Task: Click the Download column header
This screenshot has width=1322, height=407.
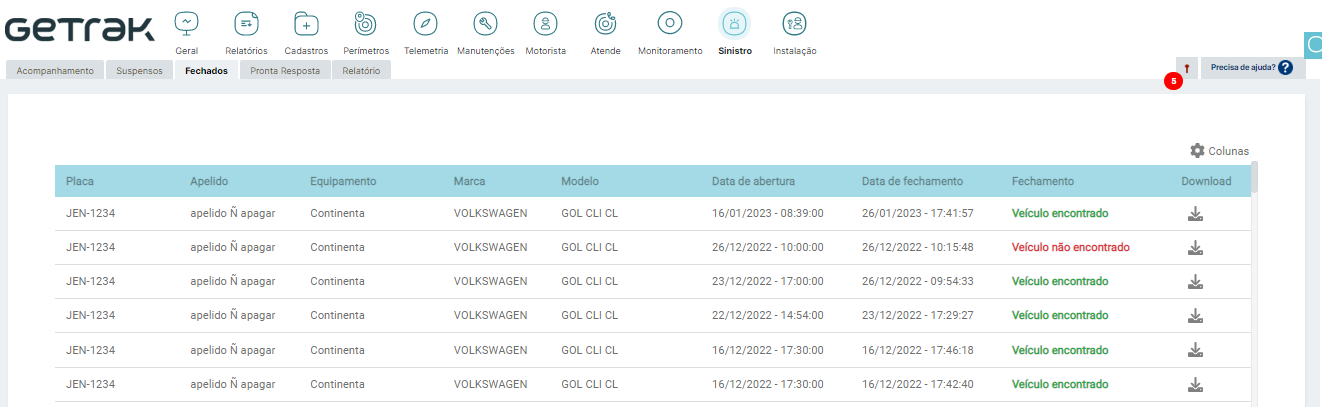Action: (1206, 182)
